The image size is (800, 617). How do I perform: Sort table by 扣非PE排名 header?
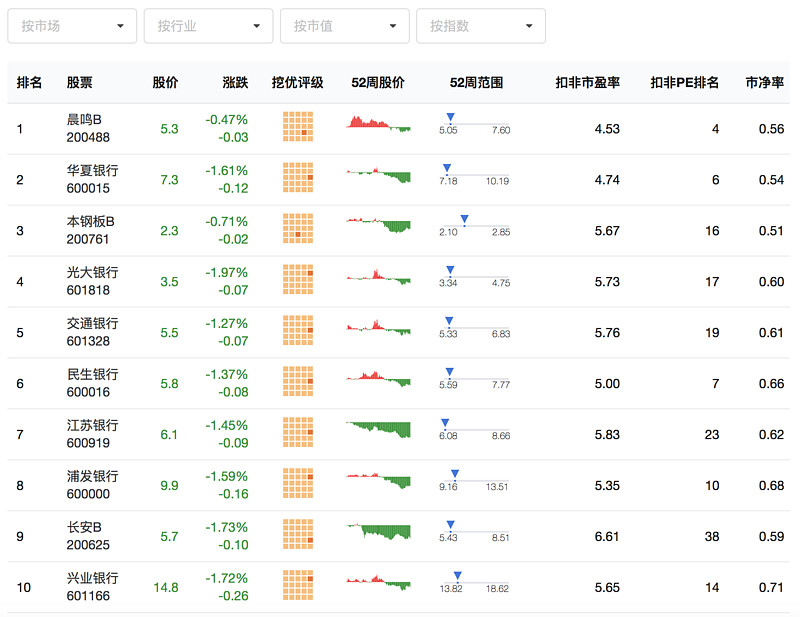pos(684,82)
